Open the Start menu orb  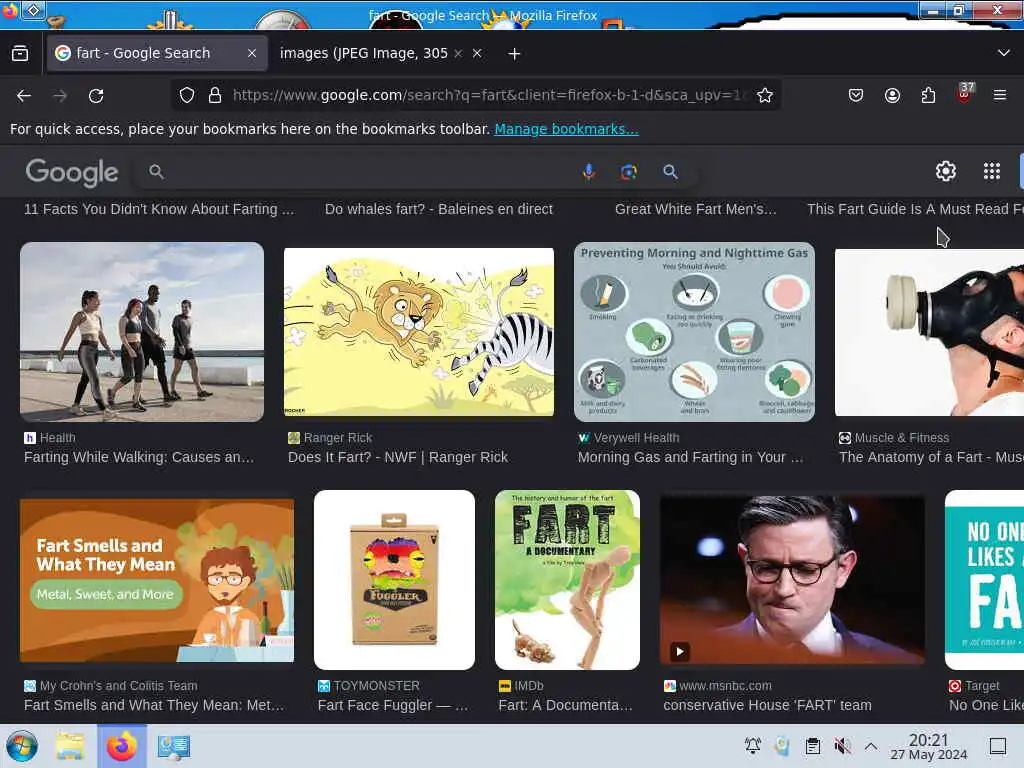pyautogui.click(x=22, y=746)
